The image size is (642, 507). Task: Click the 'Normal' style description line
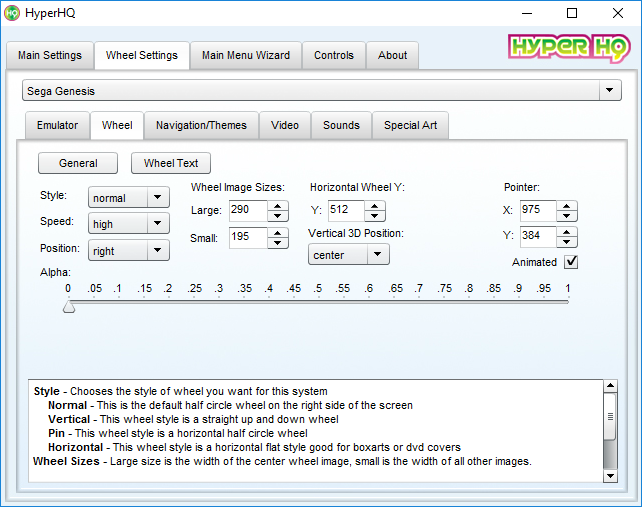(230, 405)
